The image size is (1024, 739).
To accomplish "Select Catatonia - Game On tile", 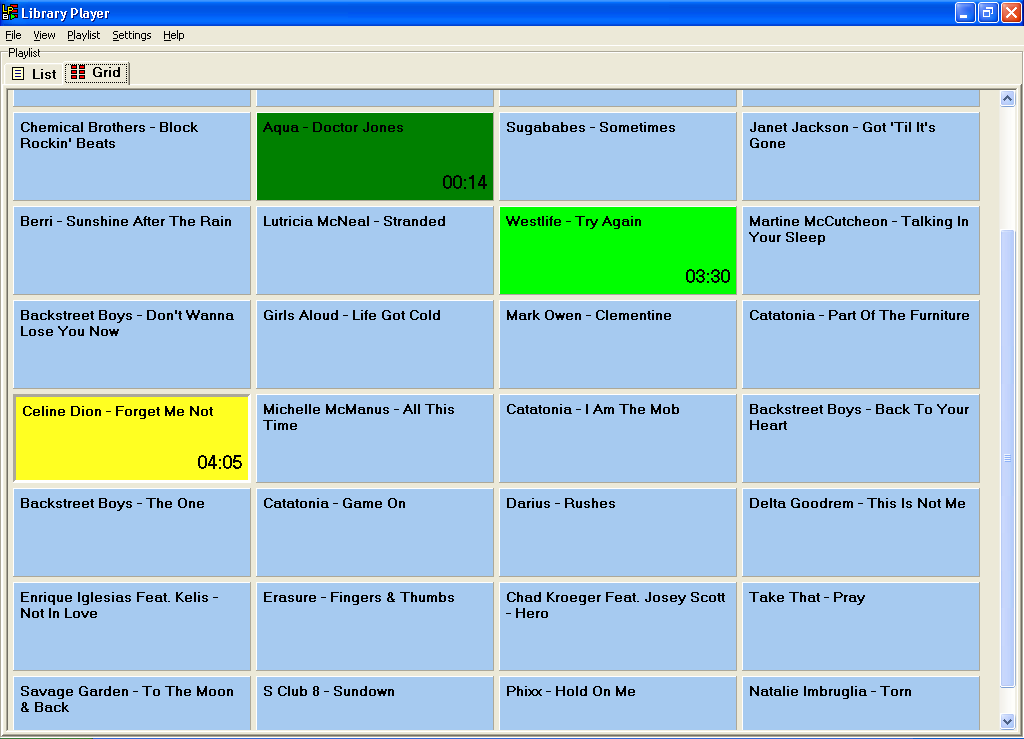I will (x=375, y=533).
